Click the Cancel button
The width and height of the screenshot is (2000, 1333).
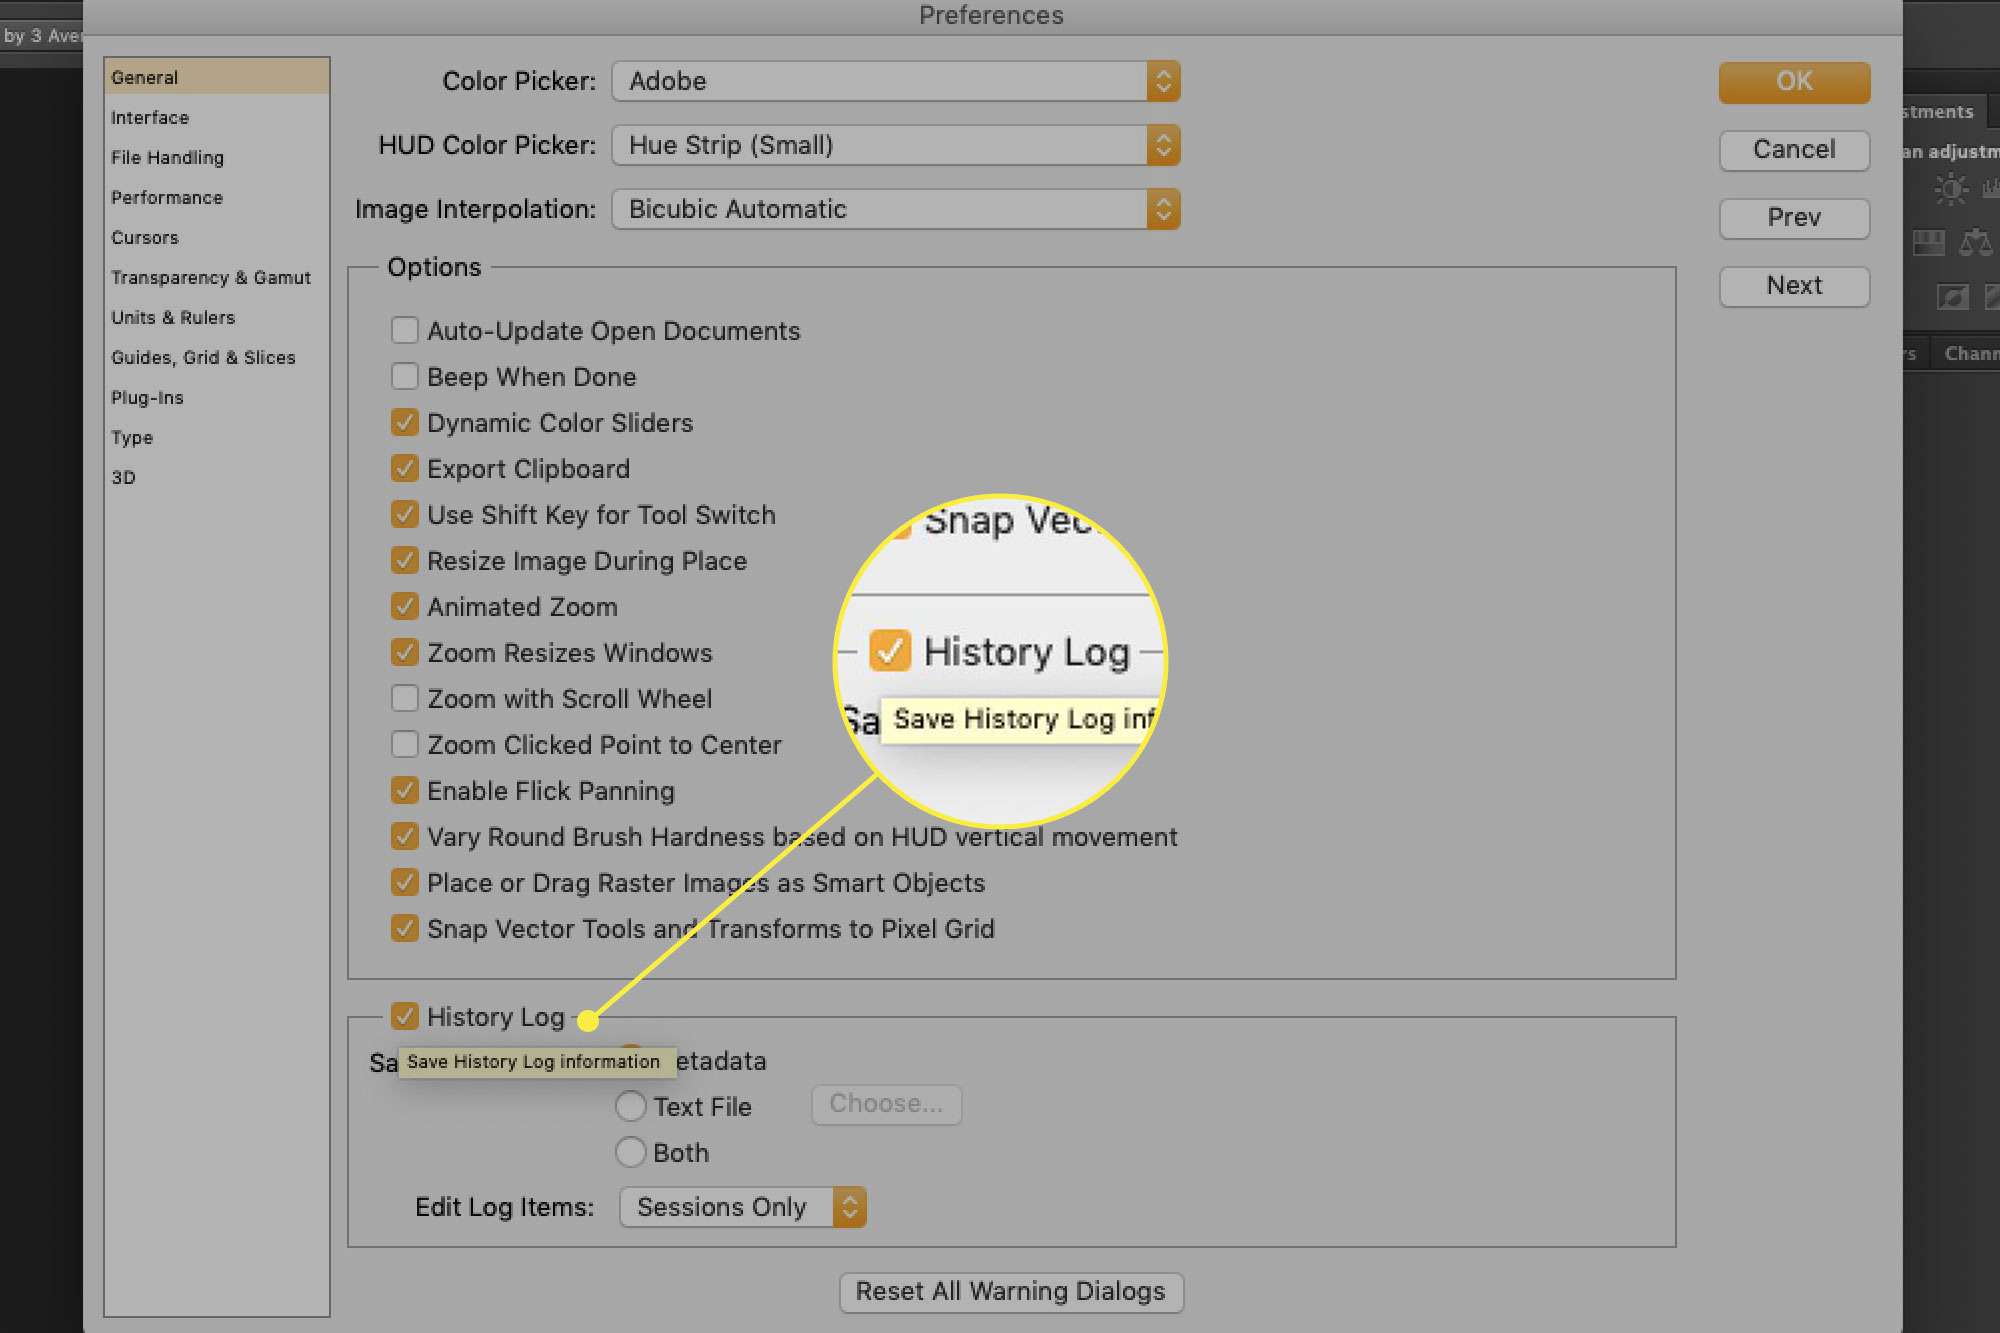click(x=1794, y=150)
